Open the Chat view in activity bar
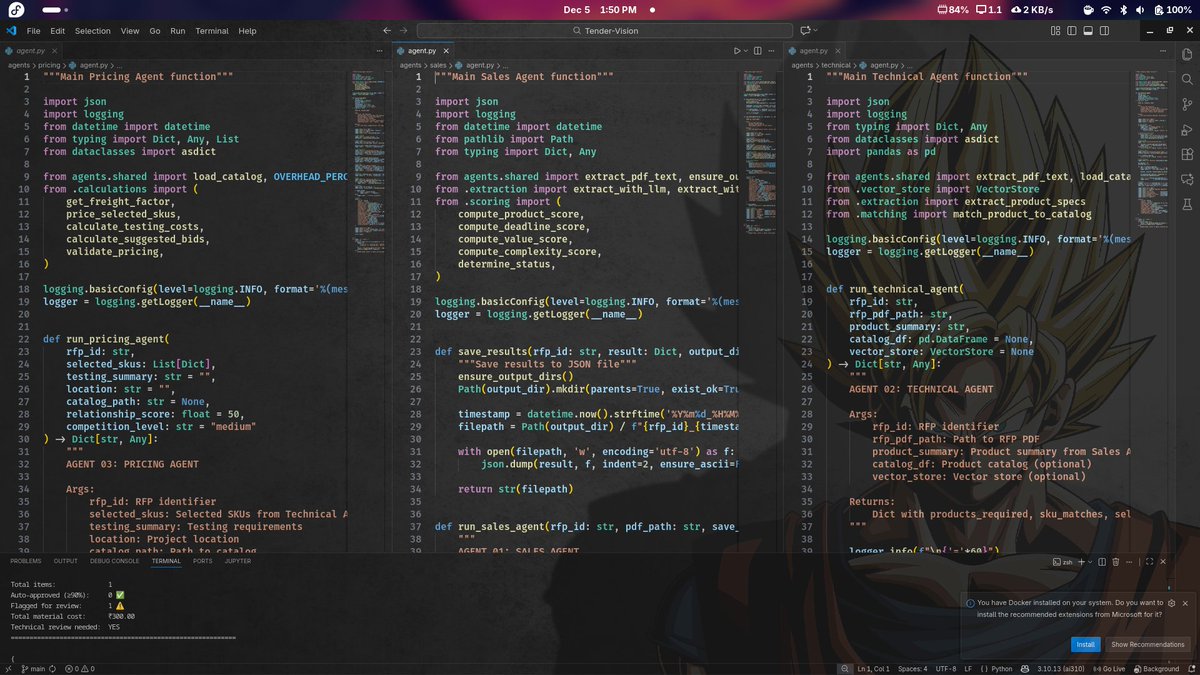This screenshot has height=675, width=1200. 1187,180
